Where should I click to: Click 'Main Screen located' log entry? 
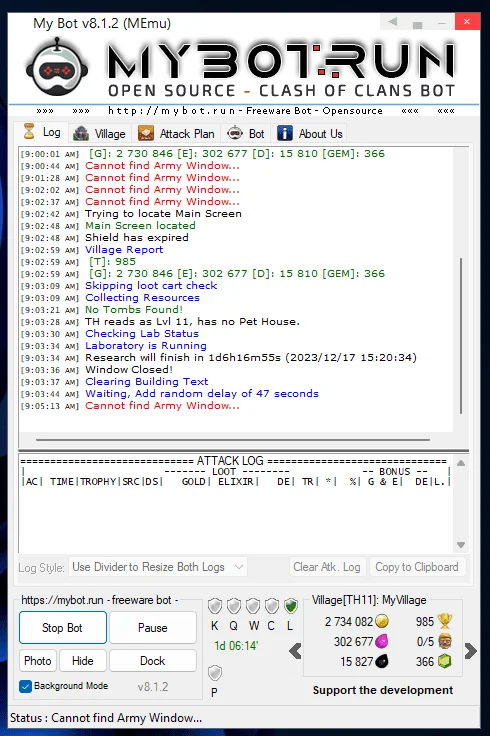[140, 225]
